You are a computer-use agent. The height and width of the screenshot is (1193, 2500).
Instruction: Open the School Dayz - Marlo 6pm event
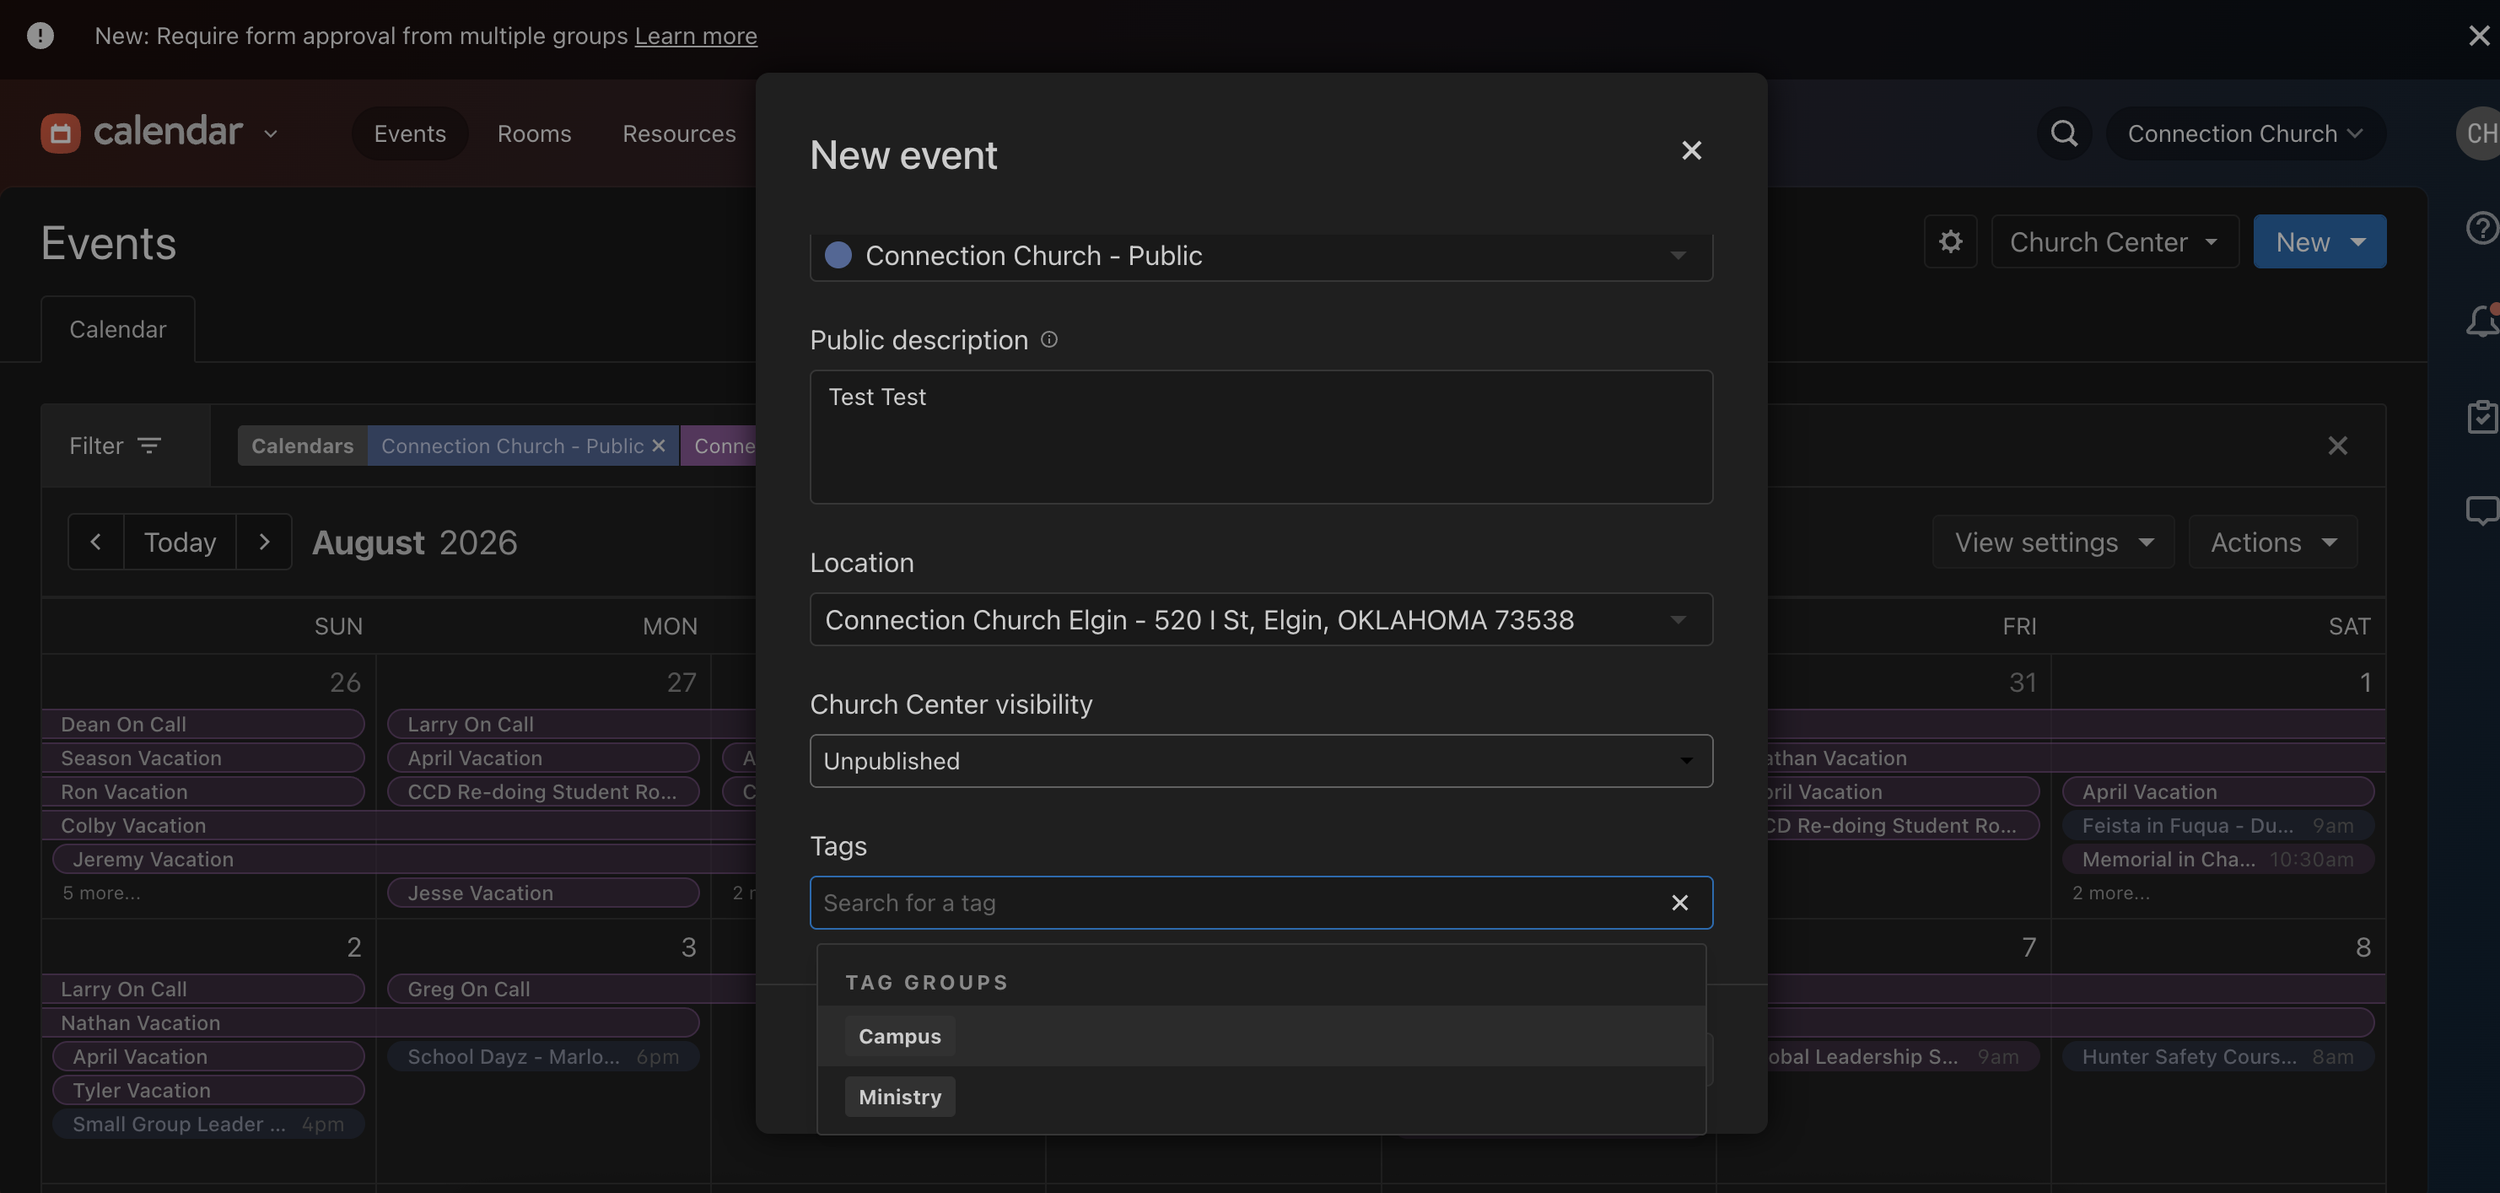(x=543, y=1057)
